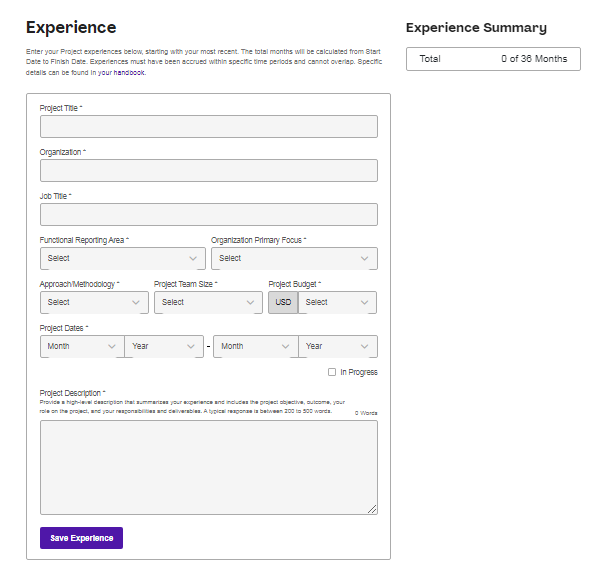600x576 pixels.
Task: Click inside the Project Description textarea
Action: pos(208,467)
